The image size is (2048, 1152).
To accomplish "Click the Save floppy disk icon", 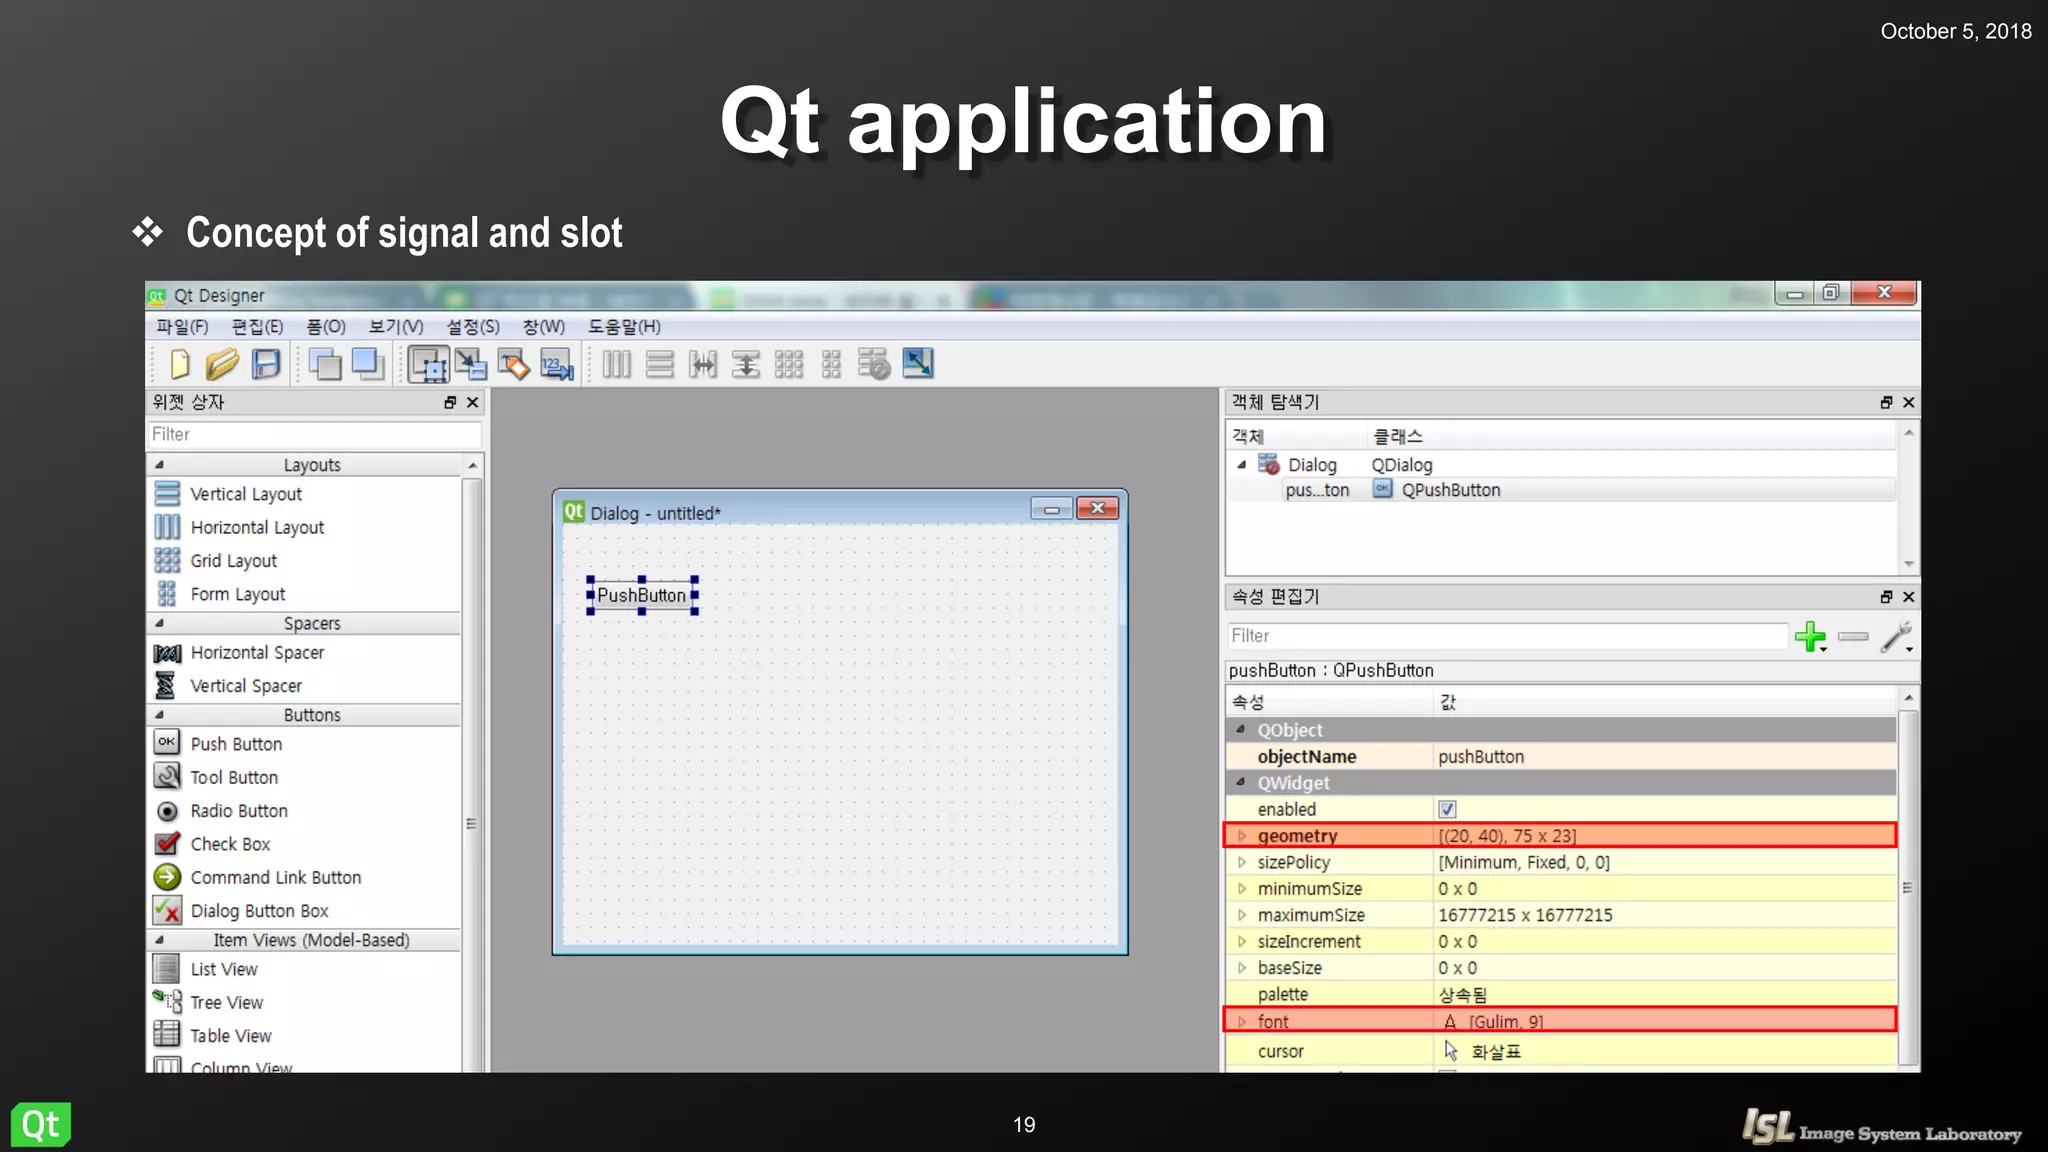I will [x=266, y=364].
